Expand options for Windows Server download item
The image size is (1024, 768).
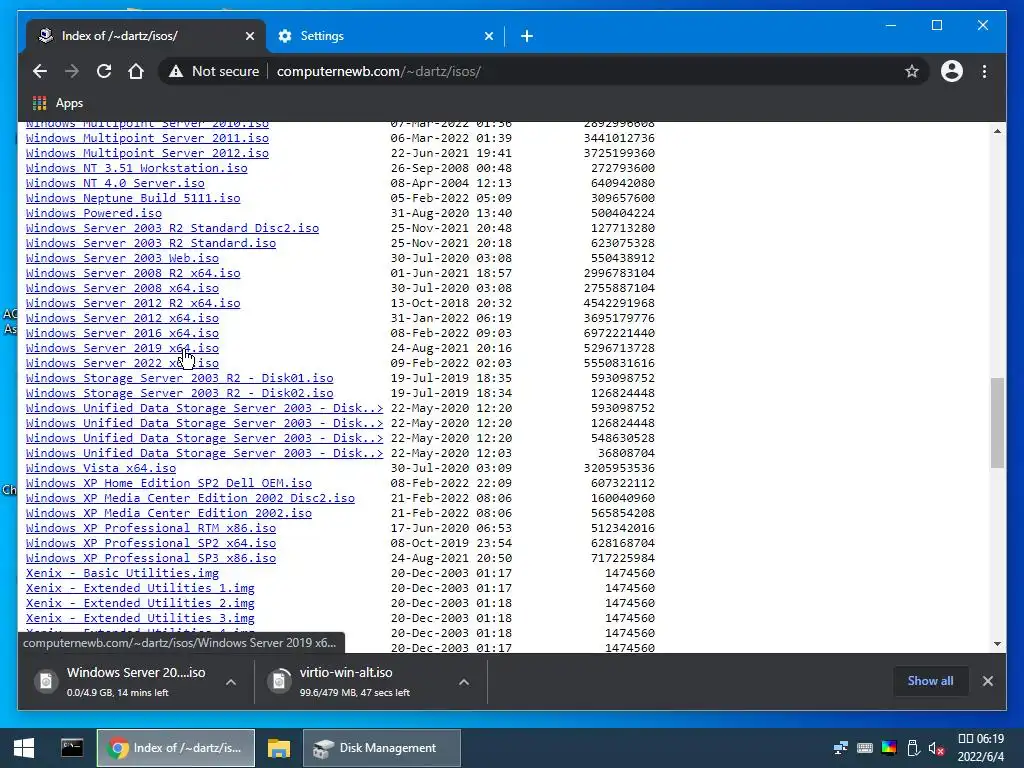point(231,682)
